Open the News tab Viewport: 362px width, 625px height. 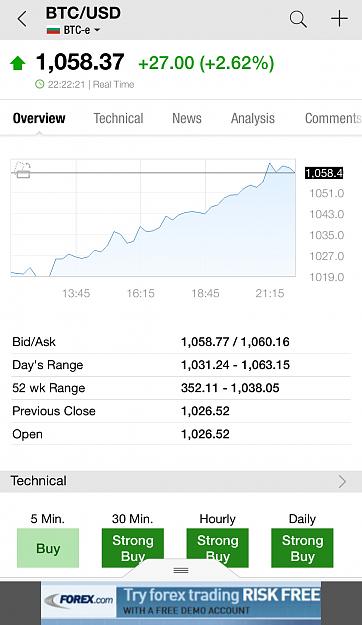[x=187, y=118]
